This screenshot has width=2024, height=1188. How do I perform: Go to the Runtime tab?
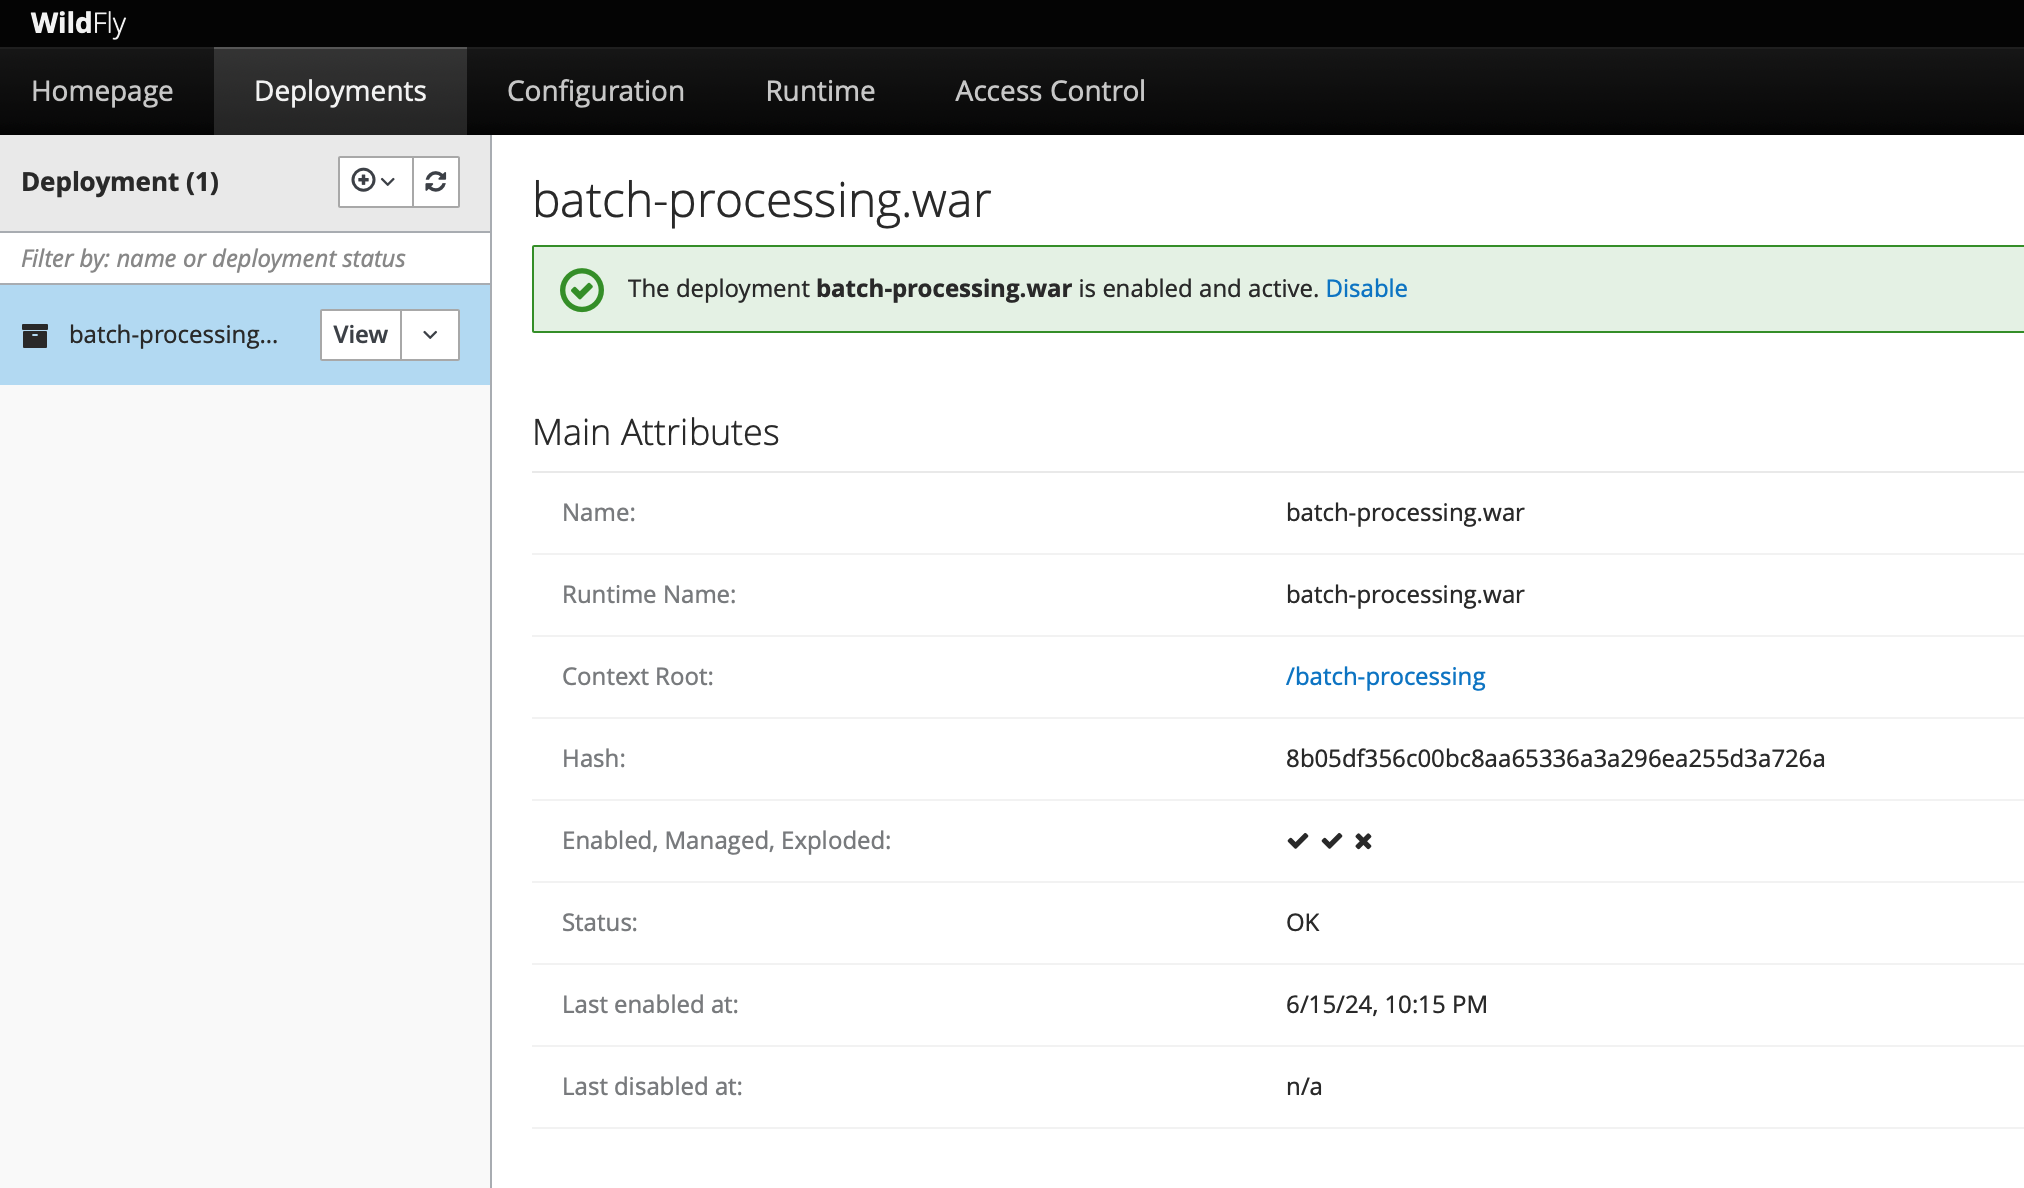[820, 91]
